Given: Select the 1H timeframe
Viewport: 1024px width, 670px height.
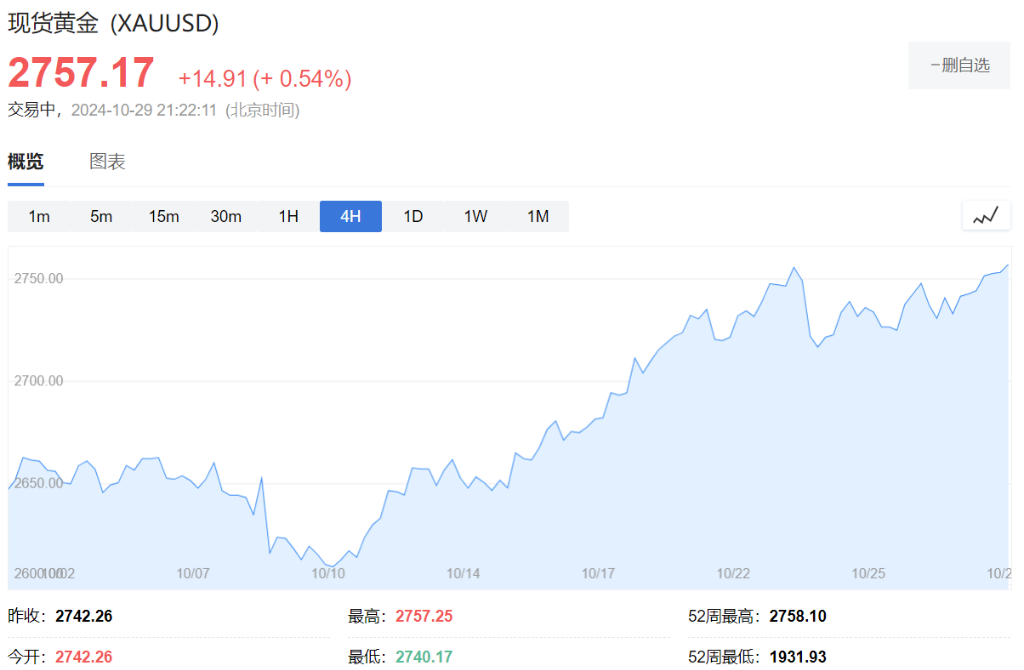Looking at the screenshot, I should 289,216.
